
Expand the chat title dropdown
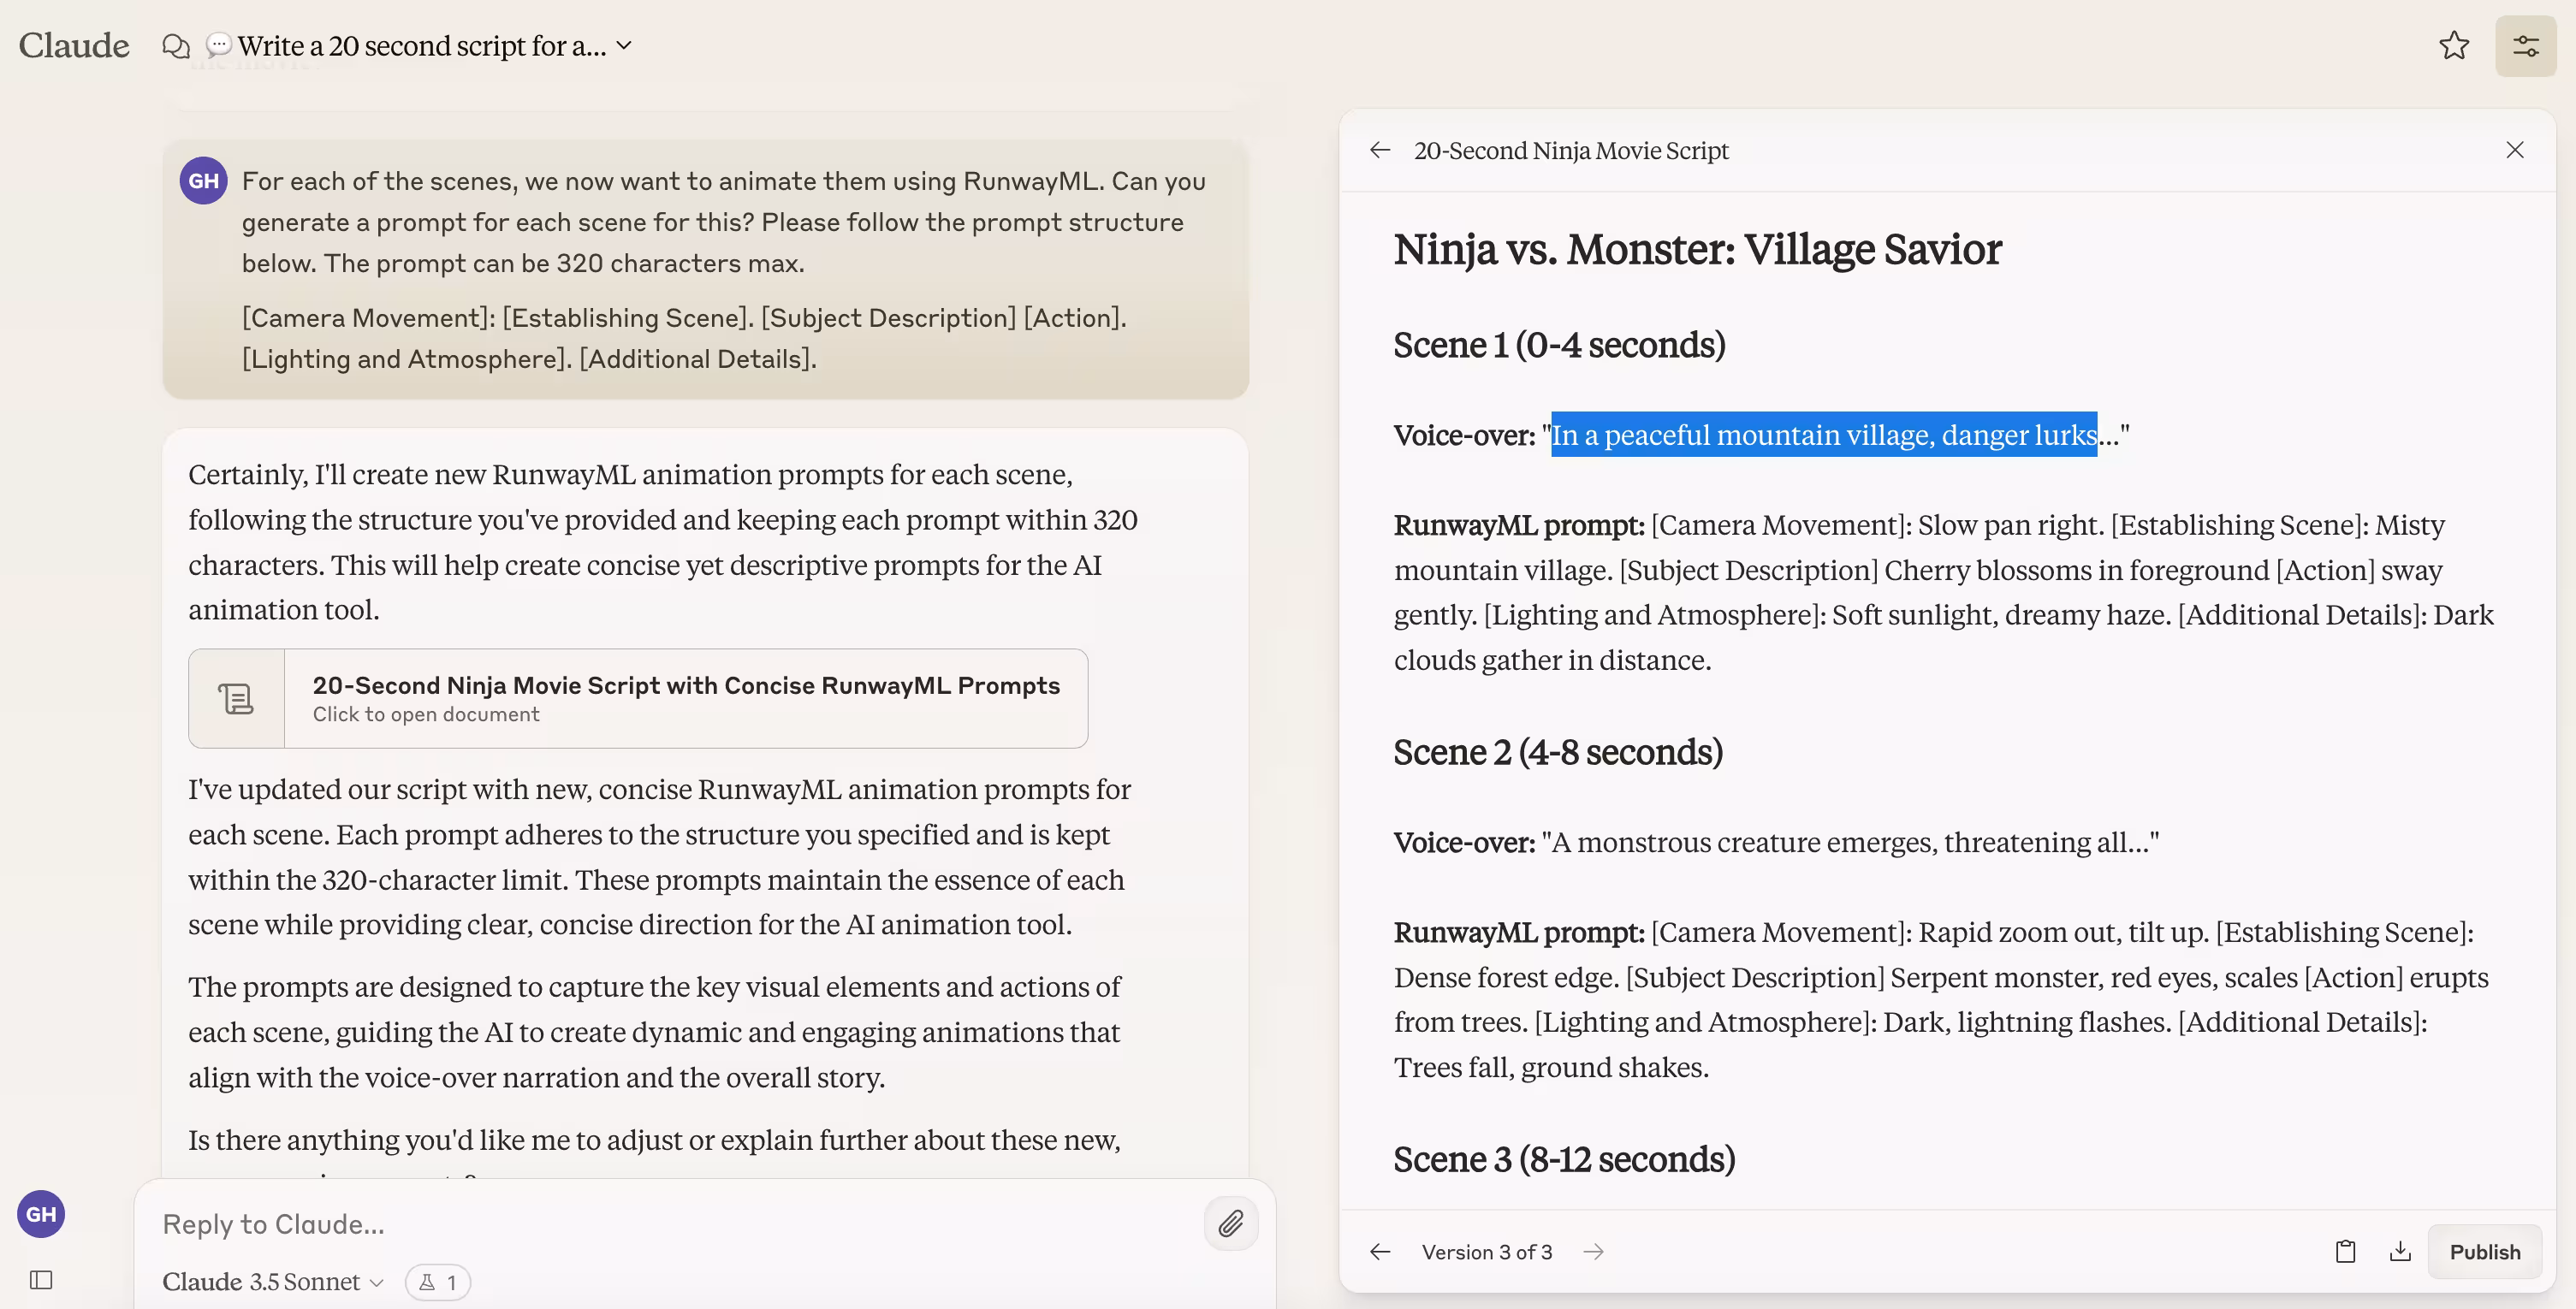click(624, 46)
